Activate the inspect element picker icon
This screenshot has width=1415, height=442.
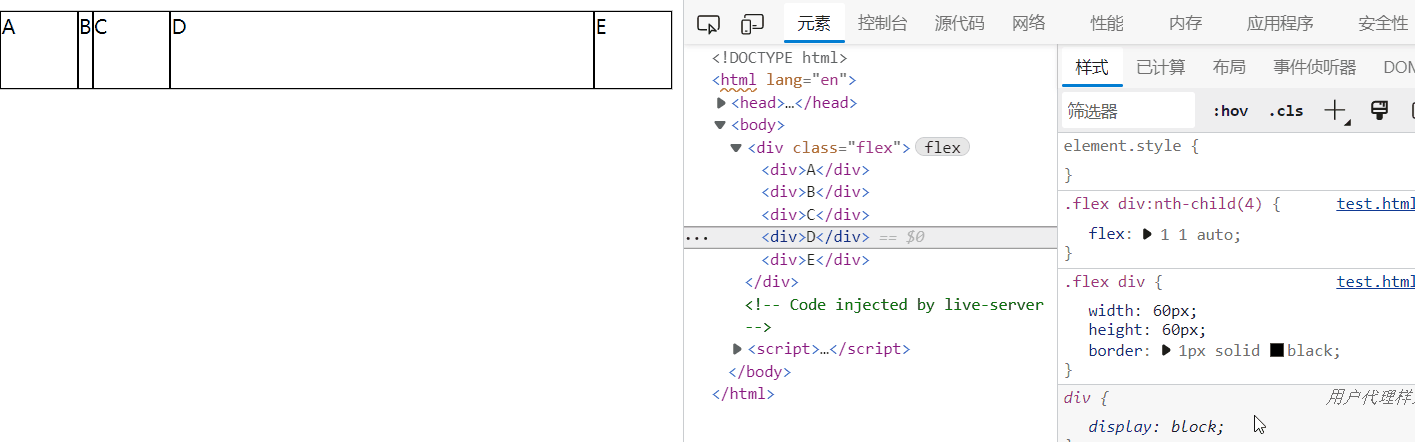709,24
